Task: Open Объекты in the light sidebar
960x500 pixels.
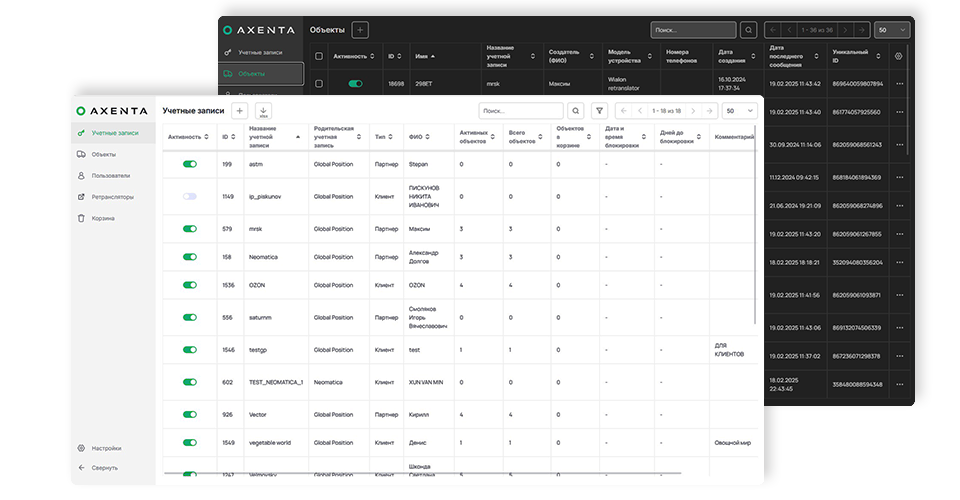Action: click(x=103, y=154)
